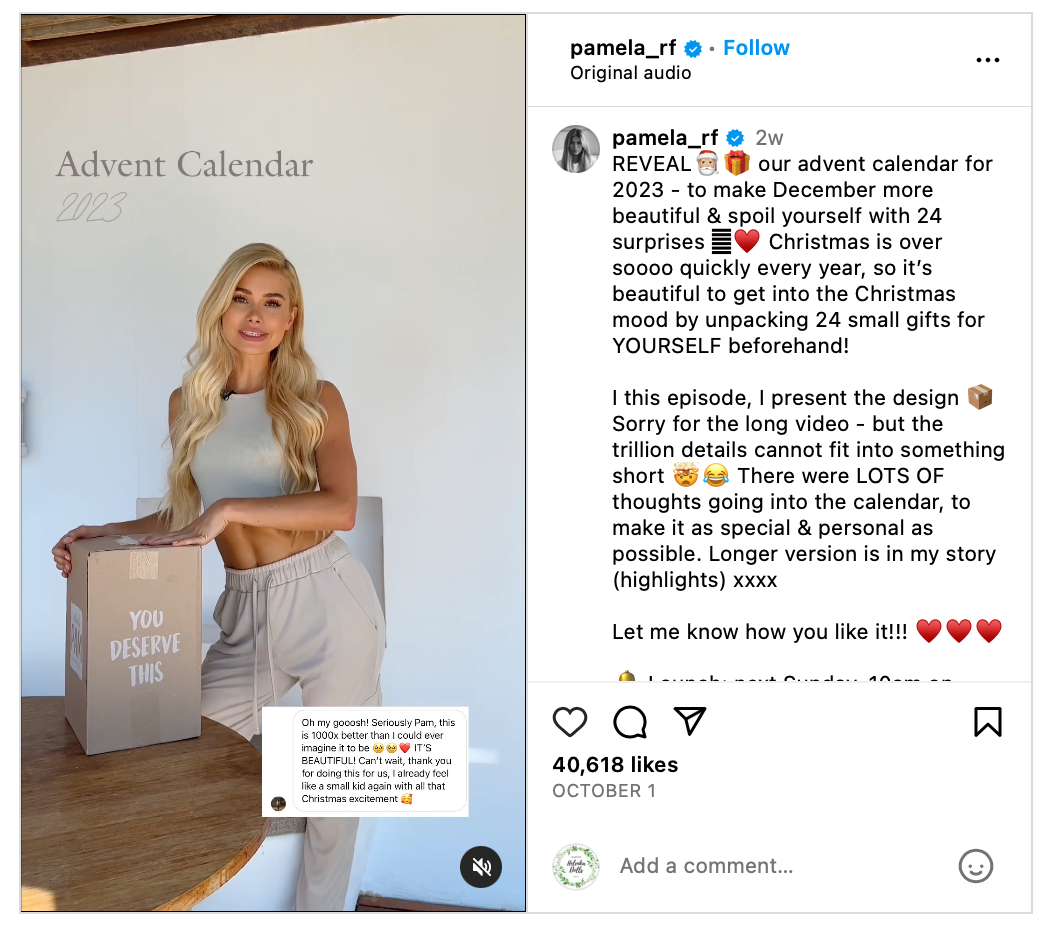
Task: Share post with paper plane icon
Action: coord(690,721)
